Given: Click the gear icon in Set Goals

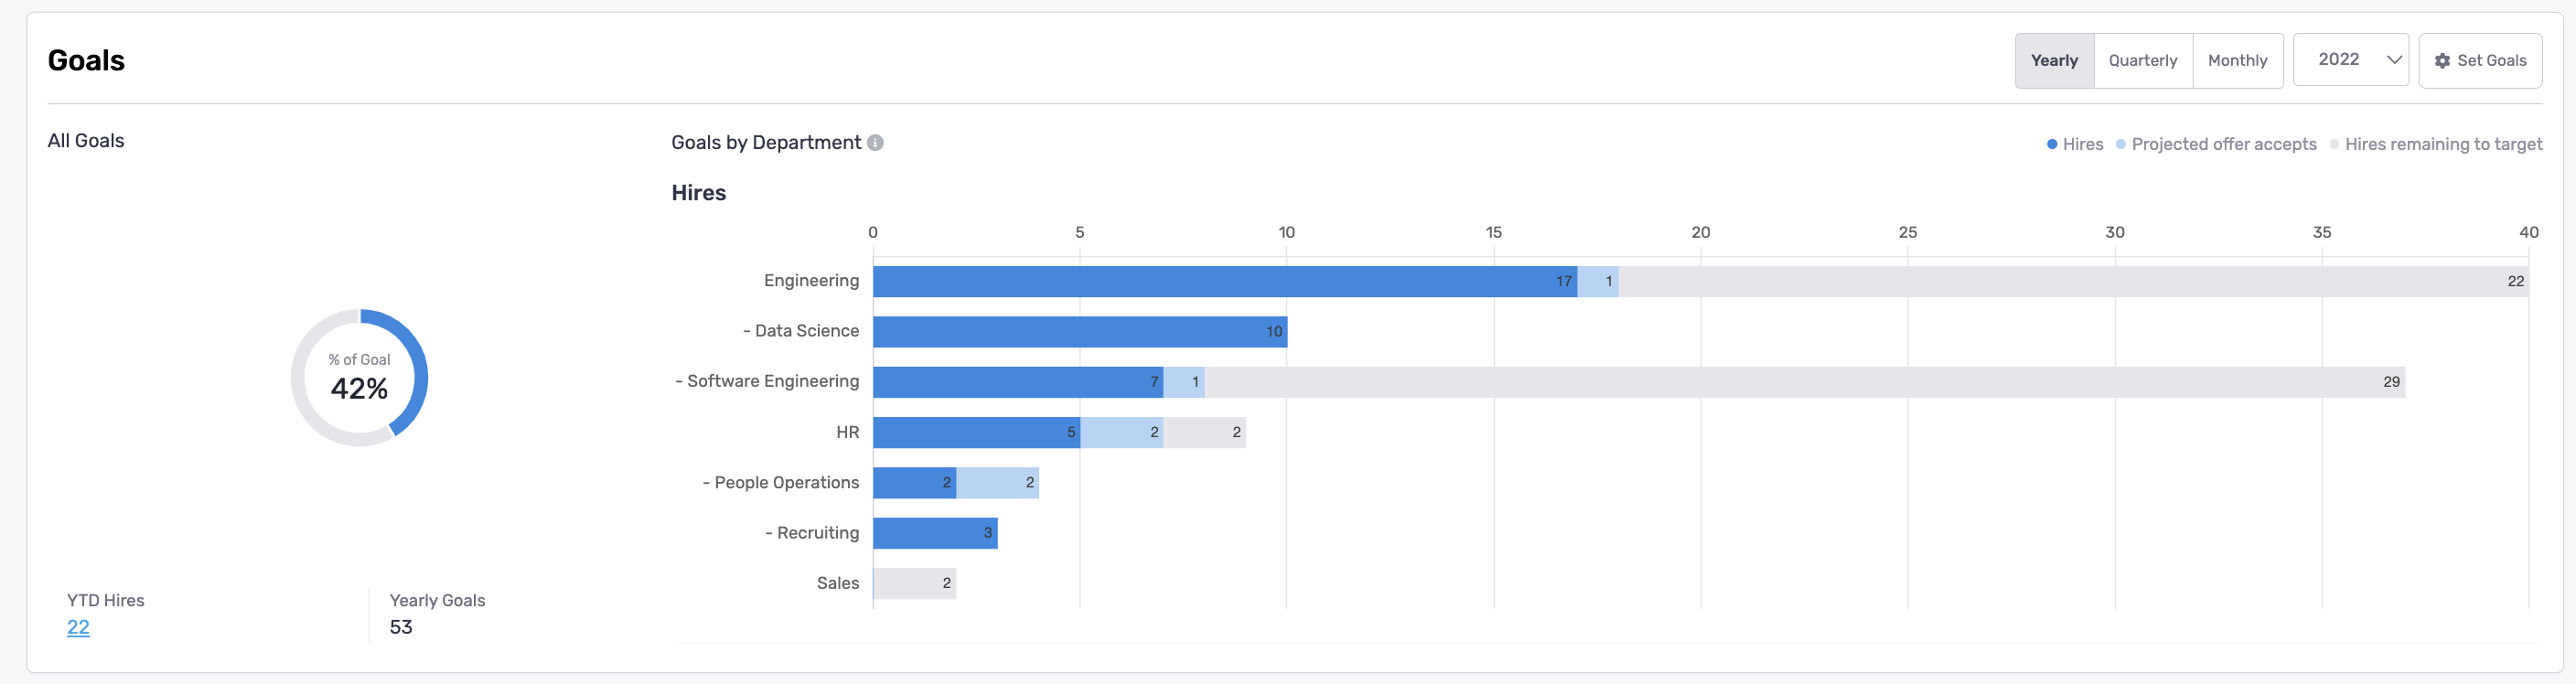Looking at the screenshot, I should click(x=2442, y=61).
